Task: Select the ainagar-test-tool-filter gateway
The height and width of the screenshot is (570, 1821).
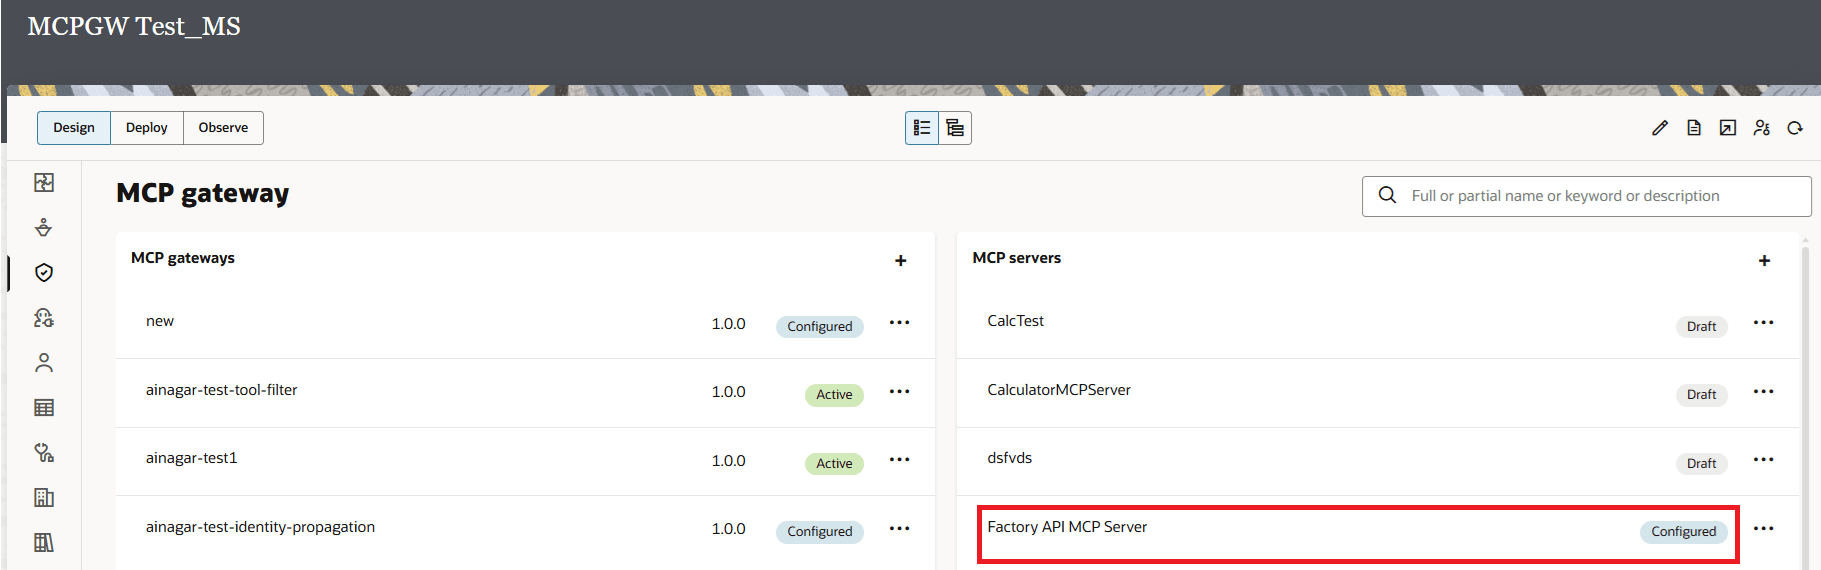Action: pos(222,390)
